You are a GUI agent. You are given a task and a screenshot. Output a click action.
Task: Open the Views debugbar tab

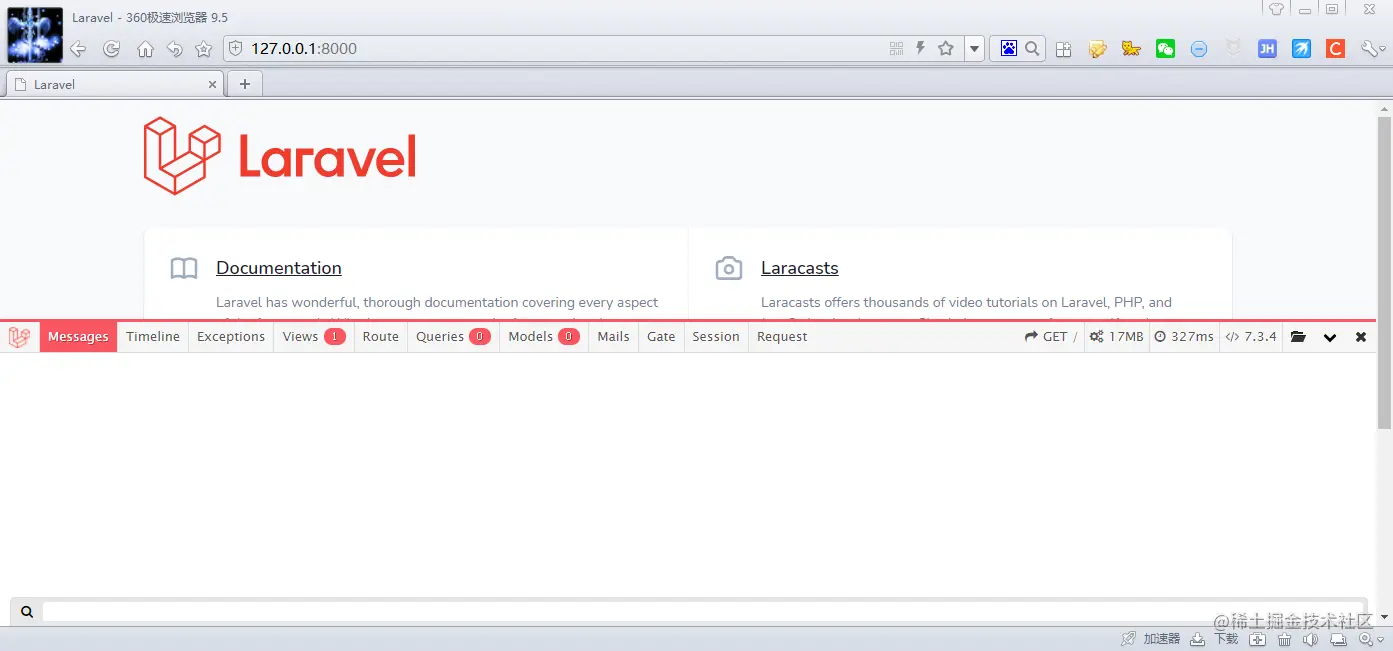click(314, 337)
